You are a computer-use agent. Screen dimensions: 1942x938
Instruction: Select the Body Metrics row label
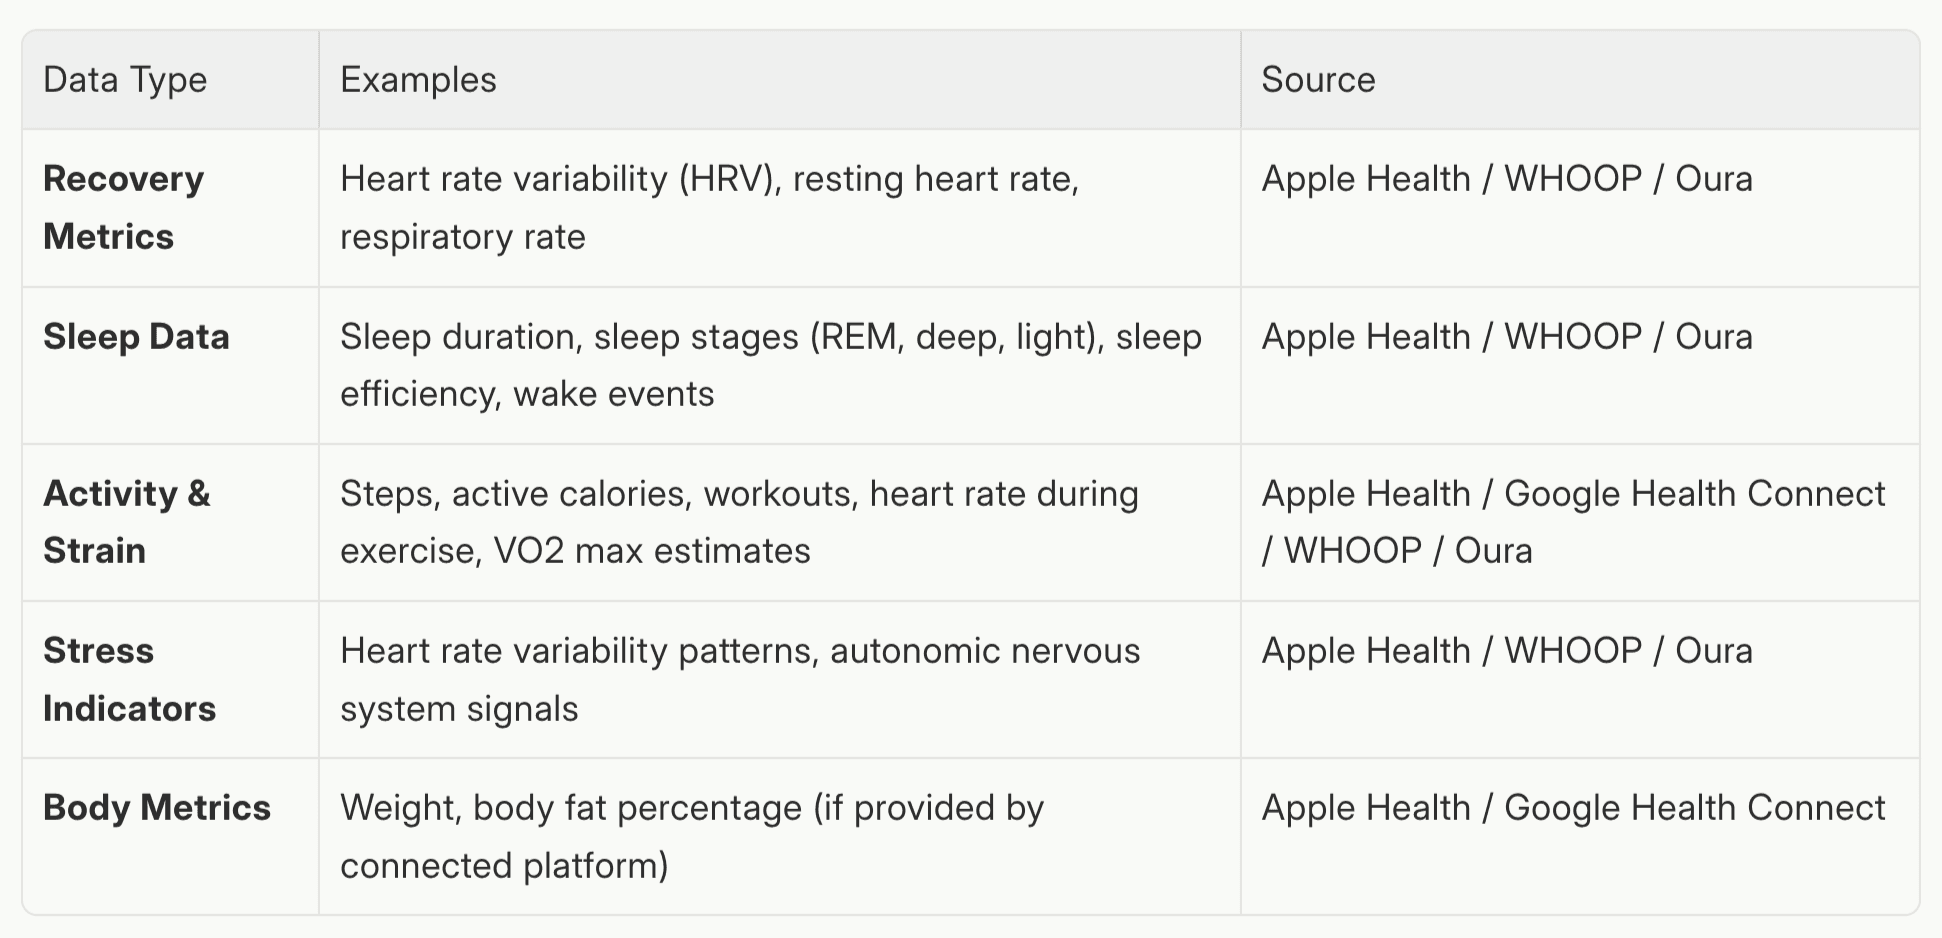[x=157, y=808]
